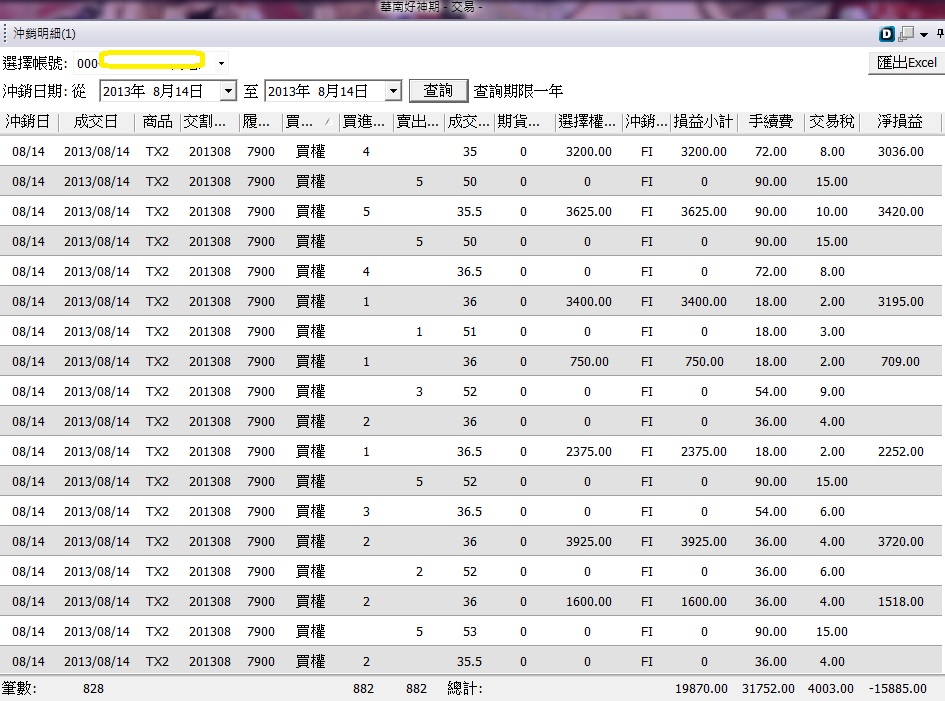Click the 成交... price column header
Image resolution: width=945 pixels, height=701 pixels.
(469, 122)
